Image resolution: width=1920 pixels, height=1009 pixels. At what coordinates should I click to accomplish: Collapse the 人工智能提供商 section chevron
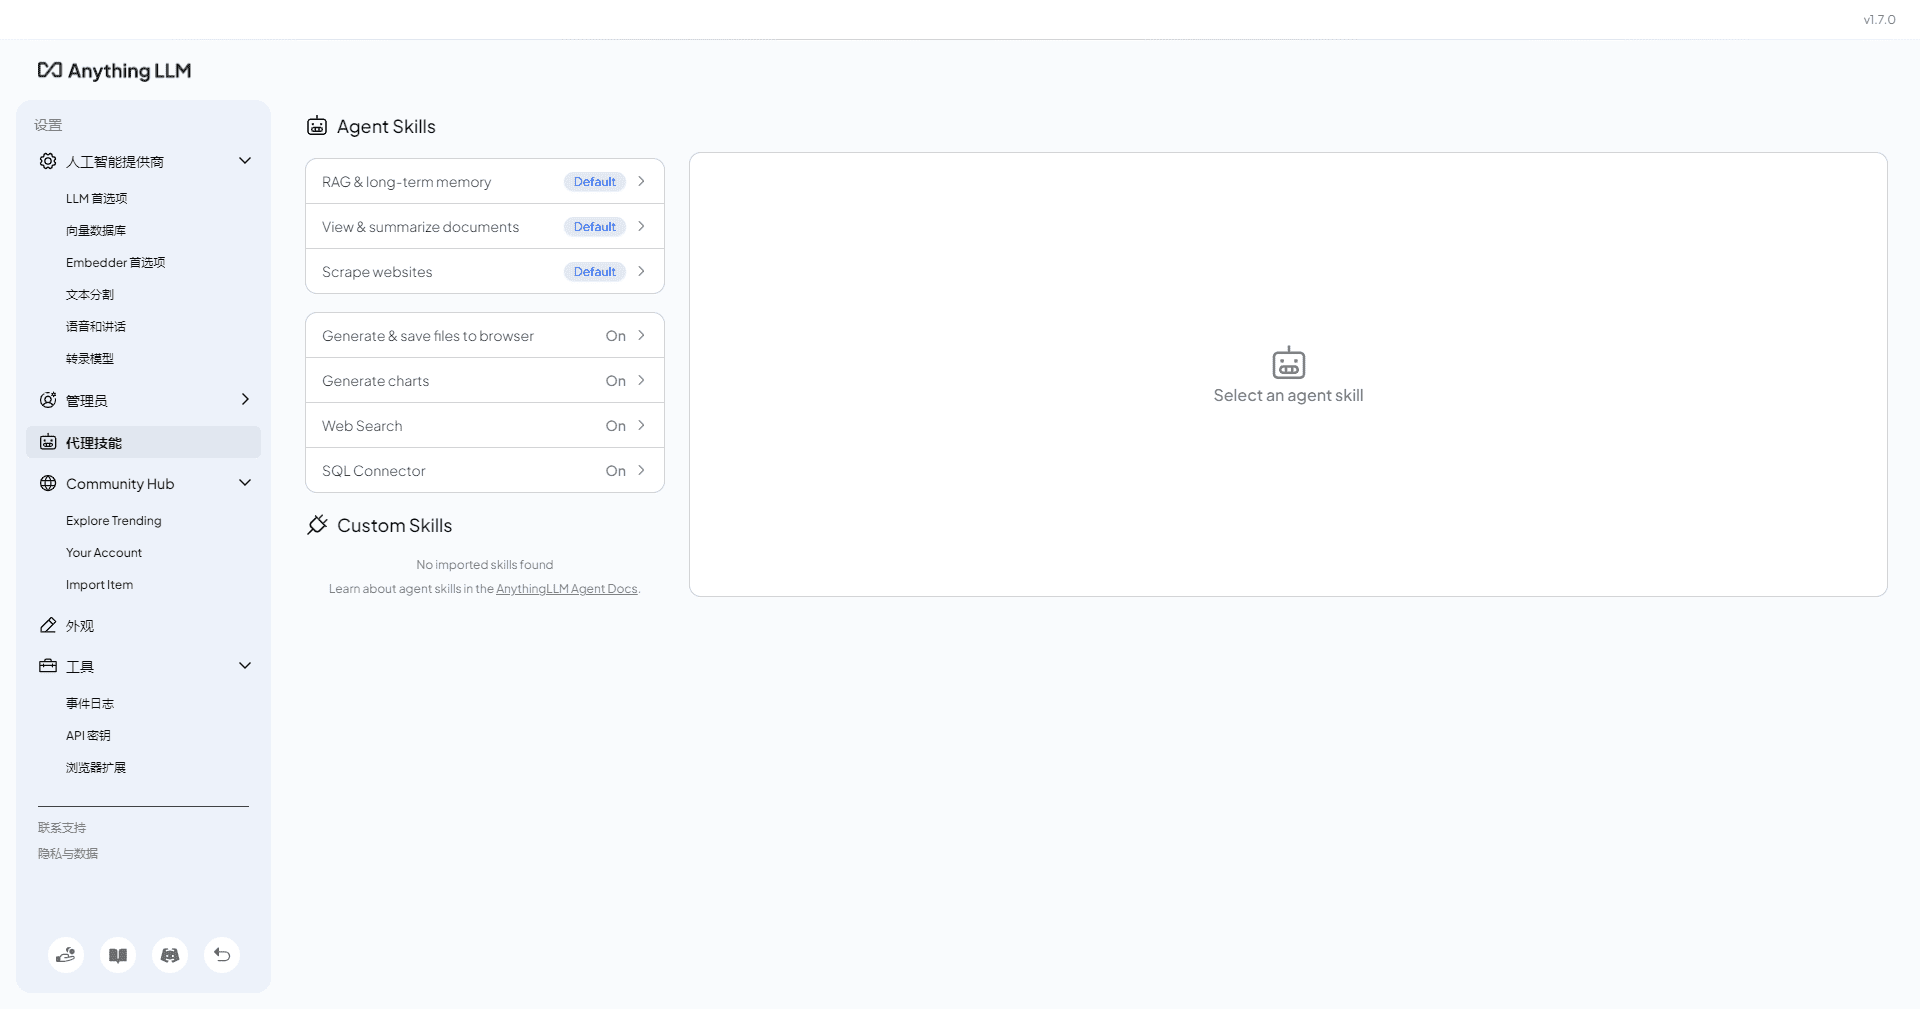(245, 161)
